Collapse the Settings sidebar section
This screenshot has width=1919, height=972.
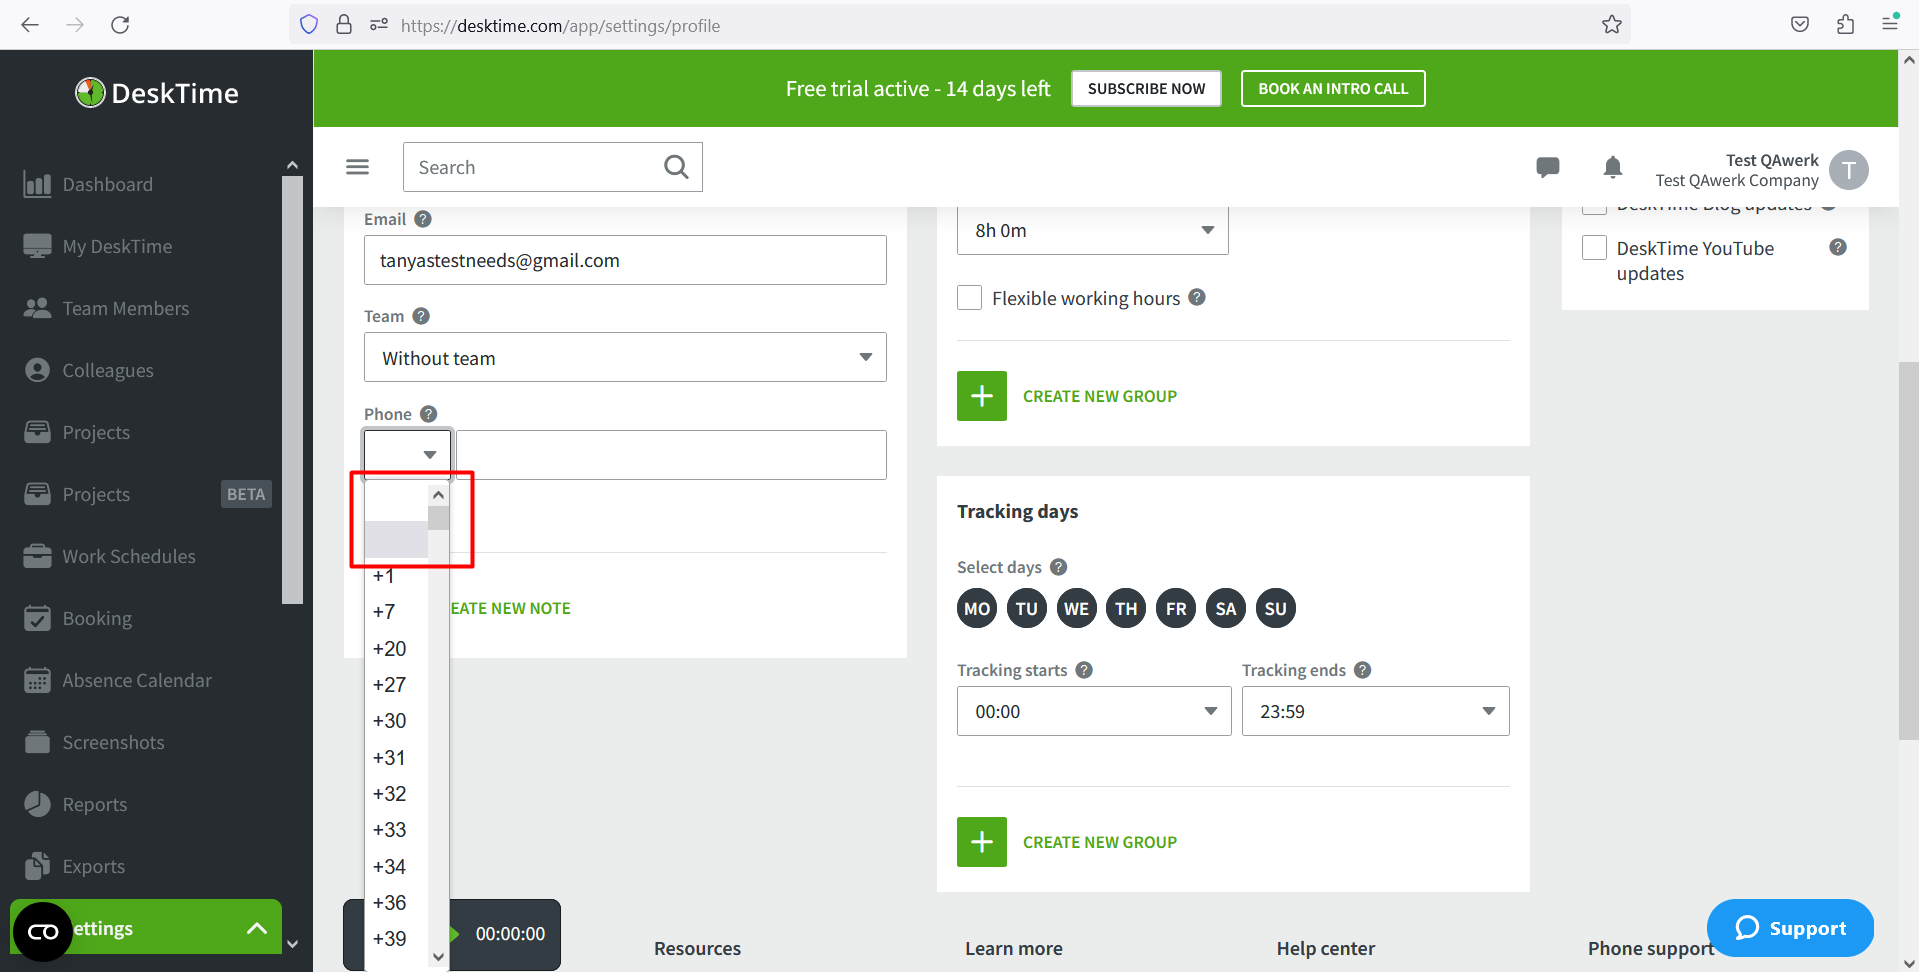point(257,929)
